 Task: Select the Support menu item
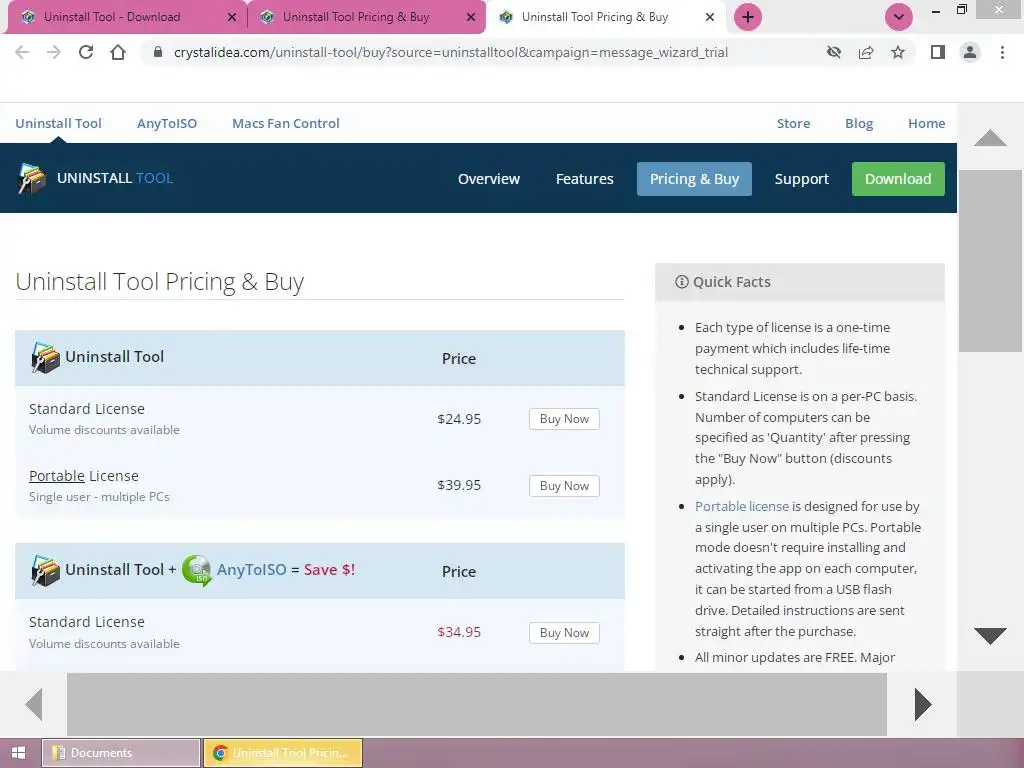pyautogui.click(x=801, y=179)
